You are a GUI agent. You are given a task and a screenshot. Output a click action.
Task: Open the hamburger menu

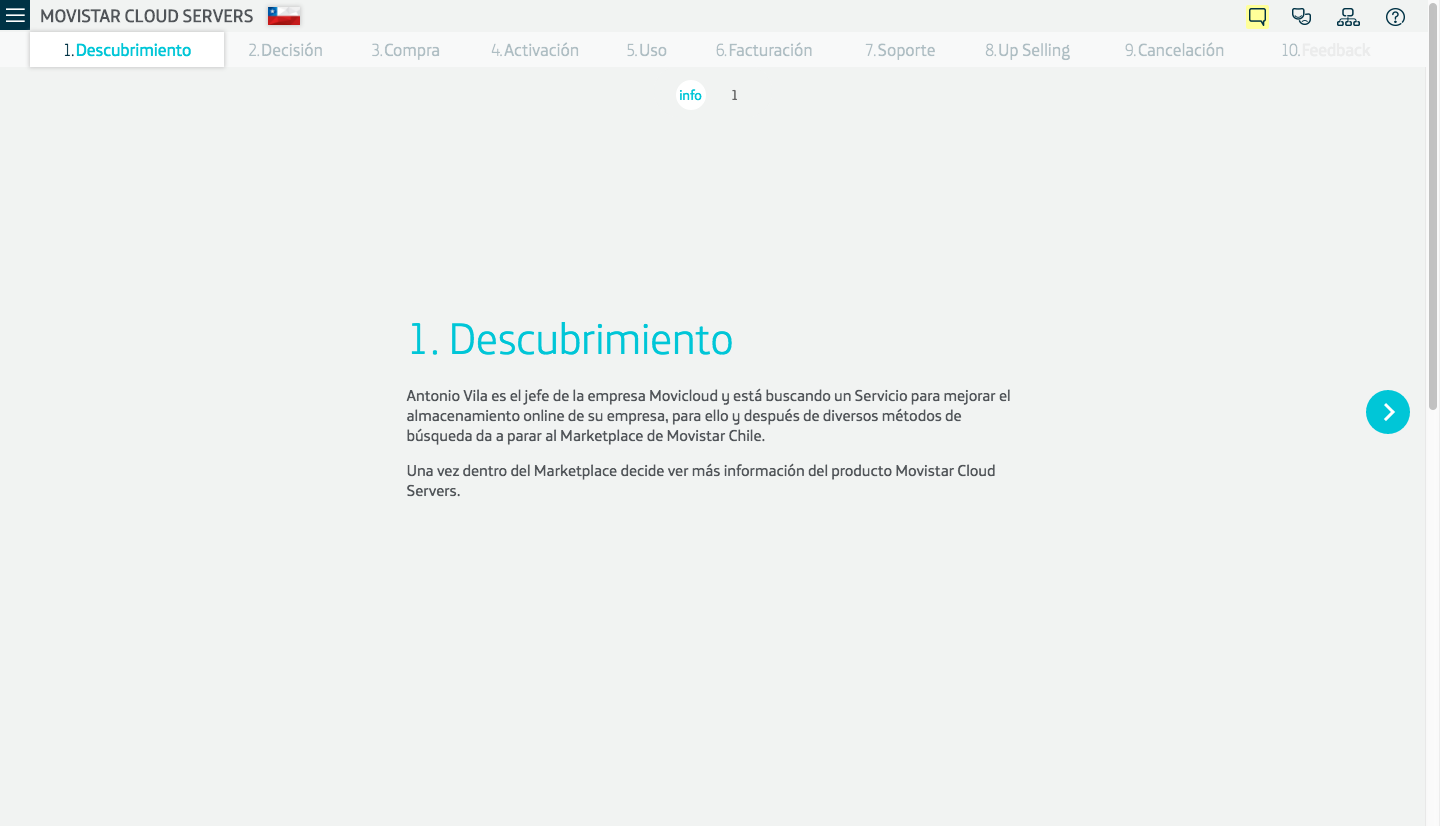pos(15,15)
